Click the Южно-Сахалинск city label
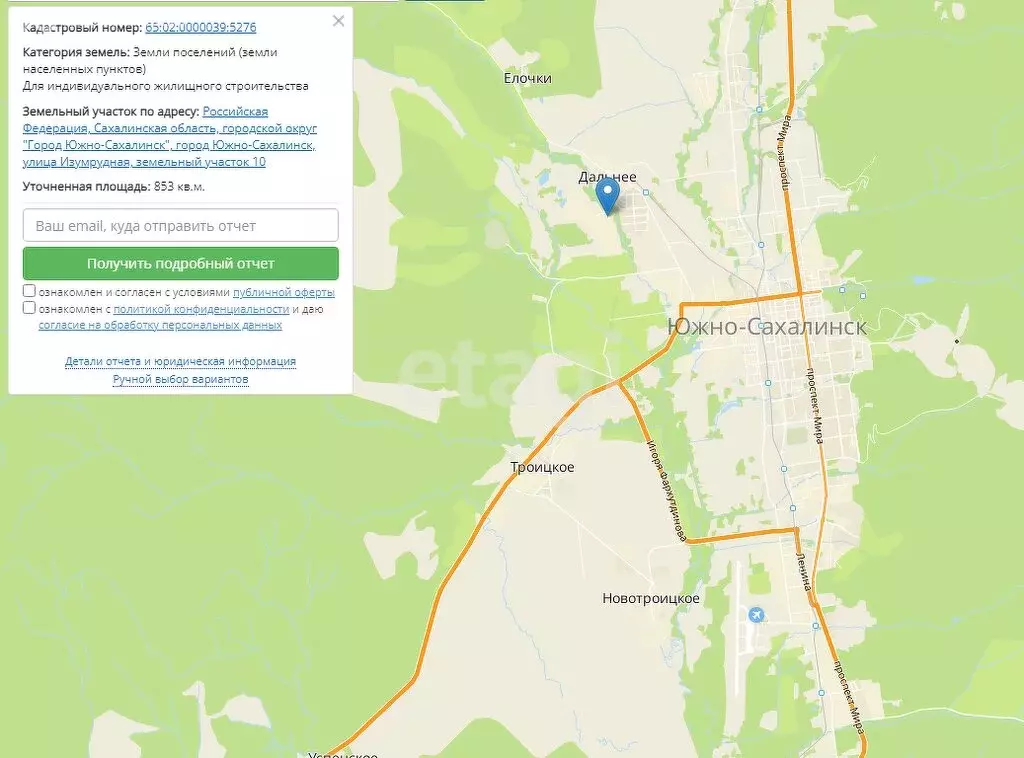This screenshot has height=758, width=1024. (767, 326)
